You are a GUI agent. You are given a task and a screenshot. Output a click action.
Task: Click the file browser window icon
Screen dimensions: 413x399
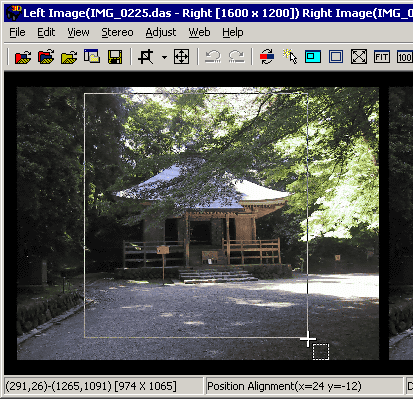pyautogui.click(x=92, y=56)
